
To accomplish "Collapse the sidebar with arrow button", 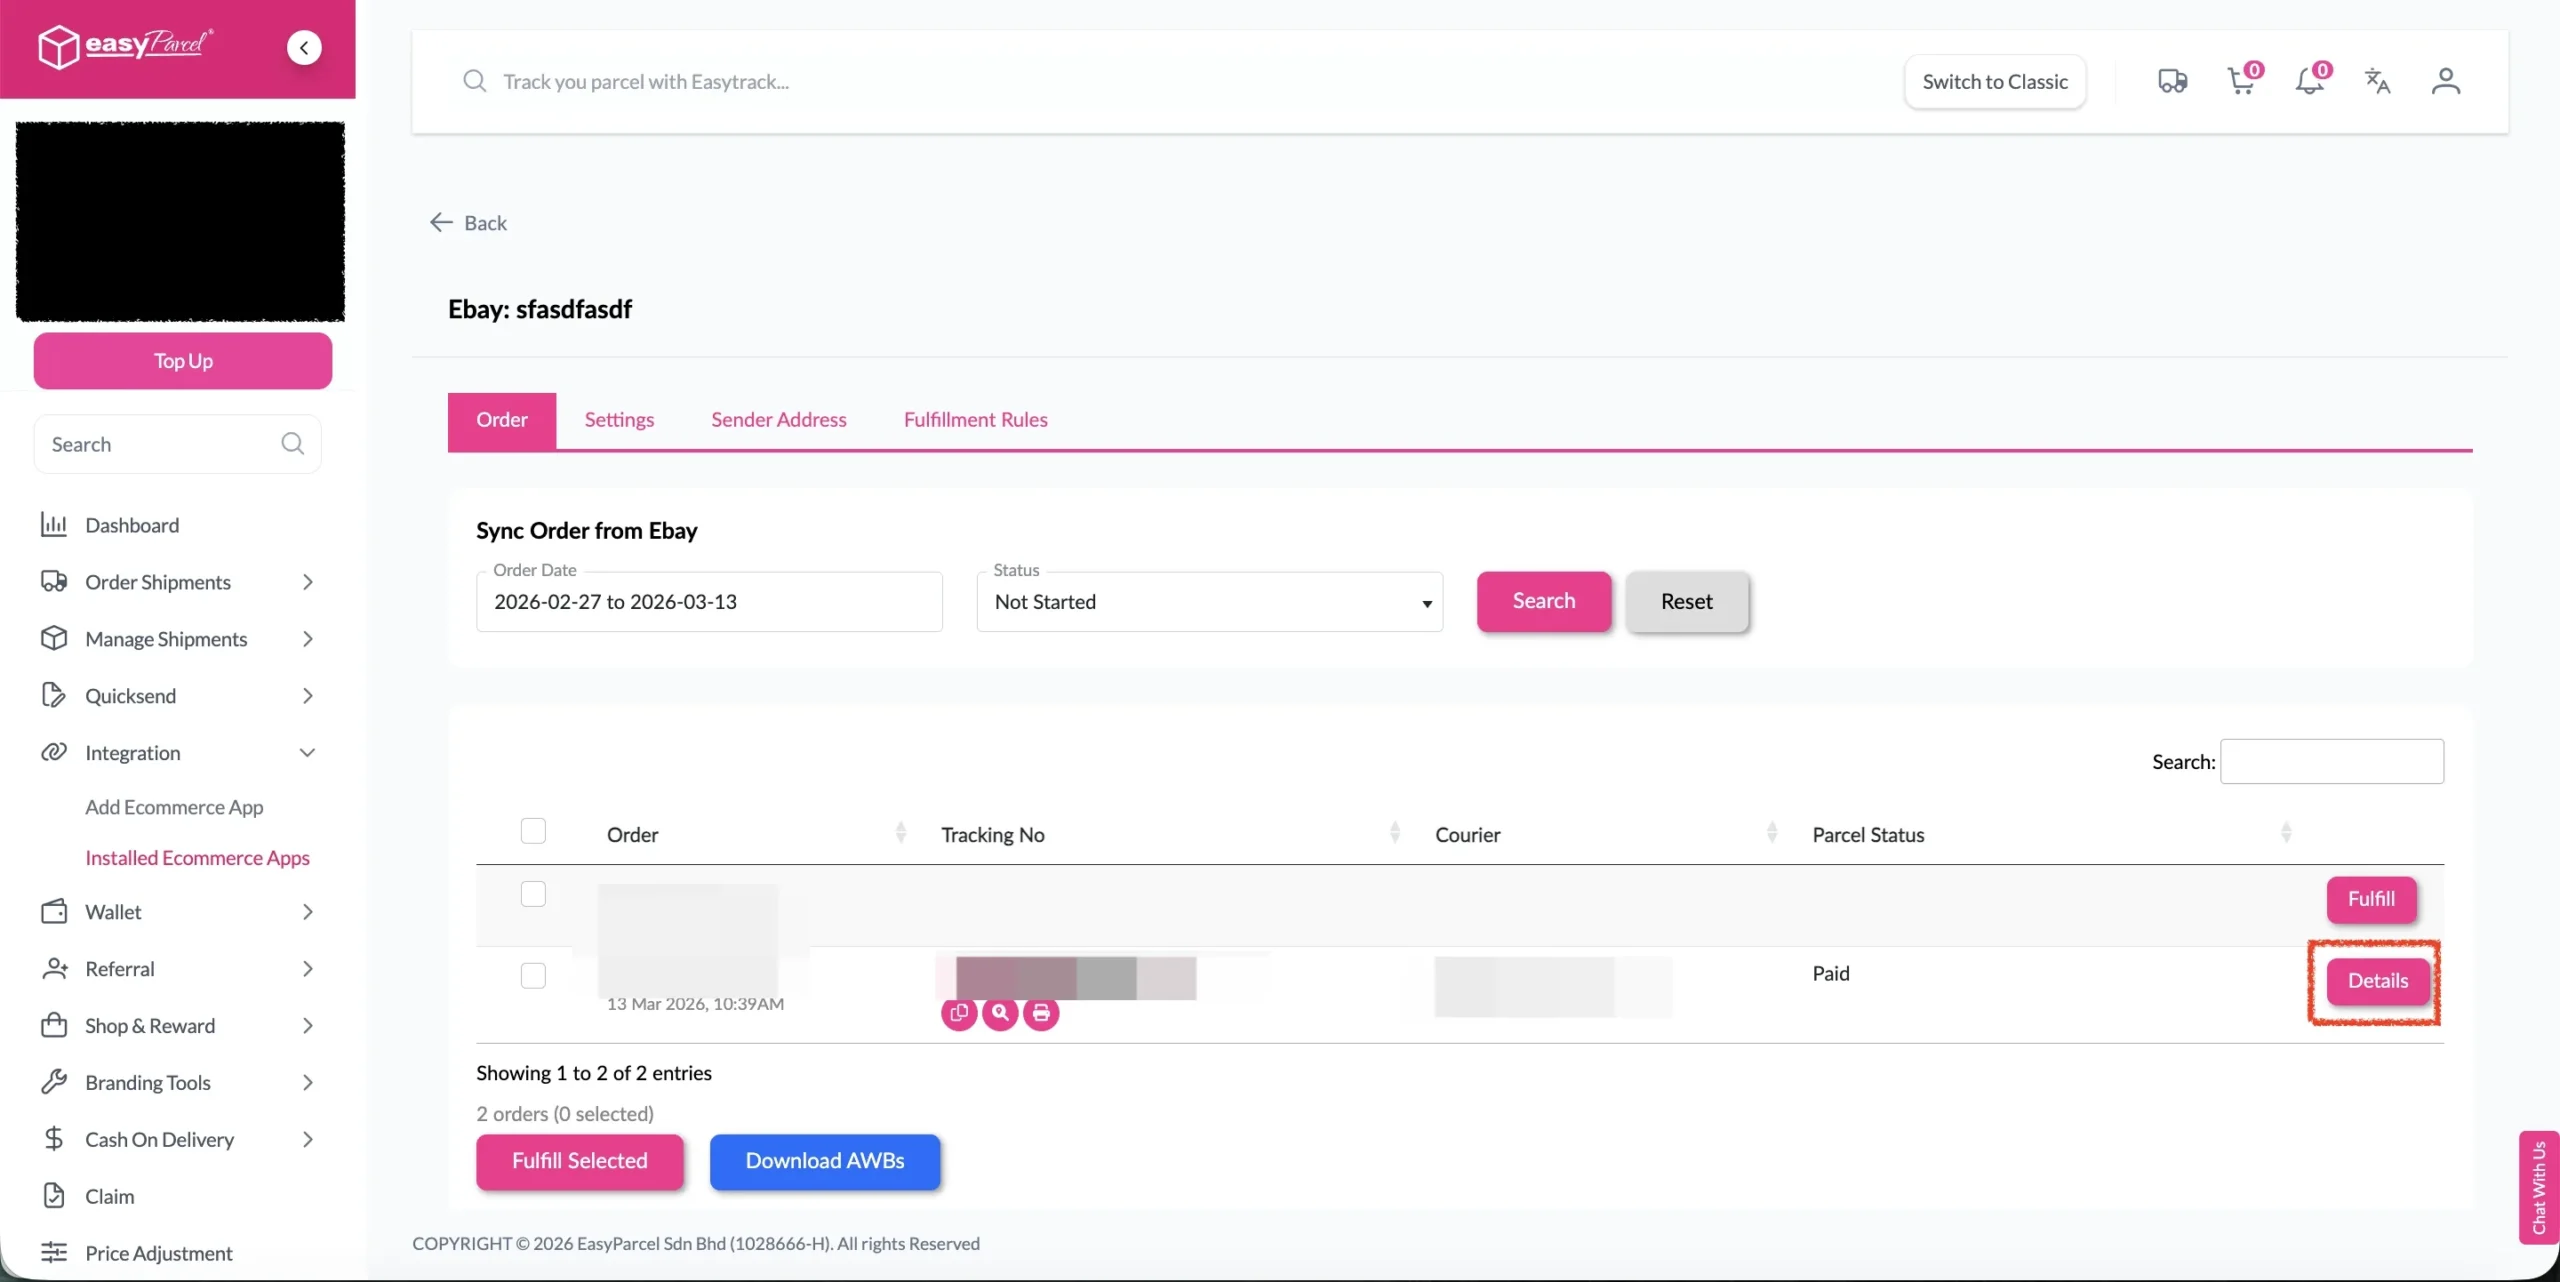I will (x=304, y=47).
